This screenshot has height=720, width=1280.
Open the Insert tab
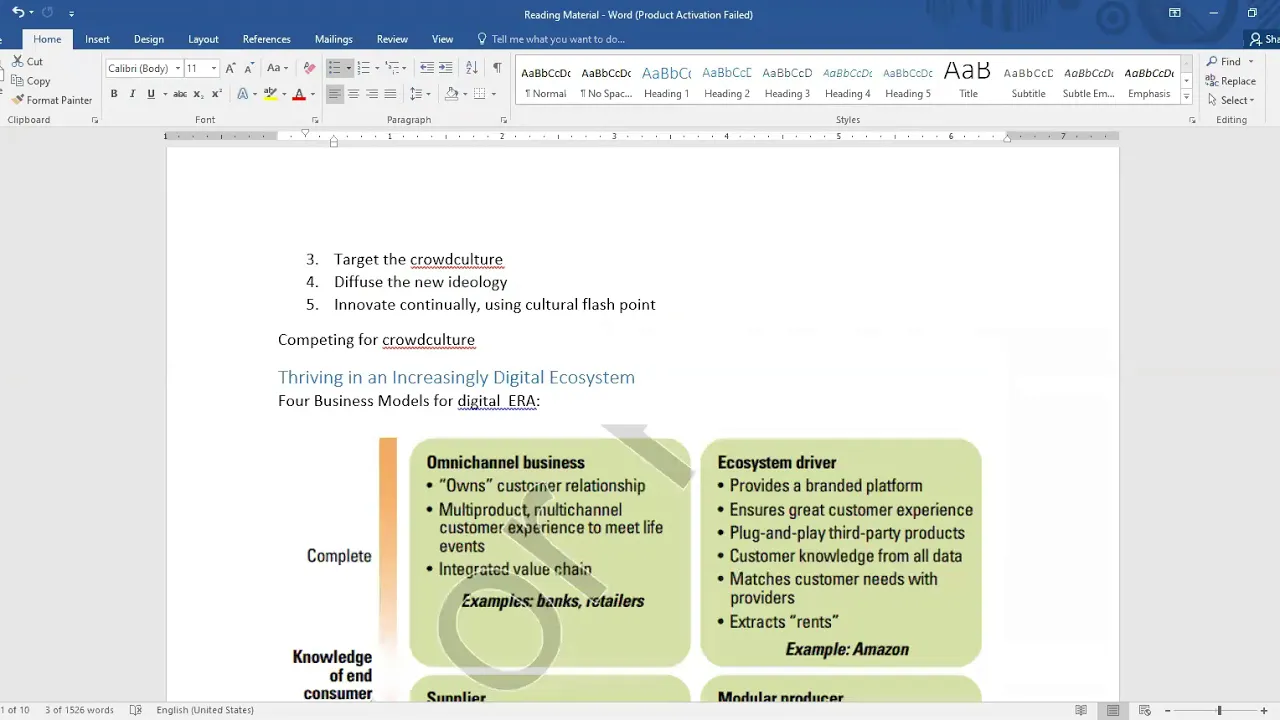(x=98, y=39)
